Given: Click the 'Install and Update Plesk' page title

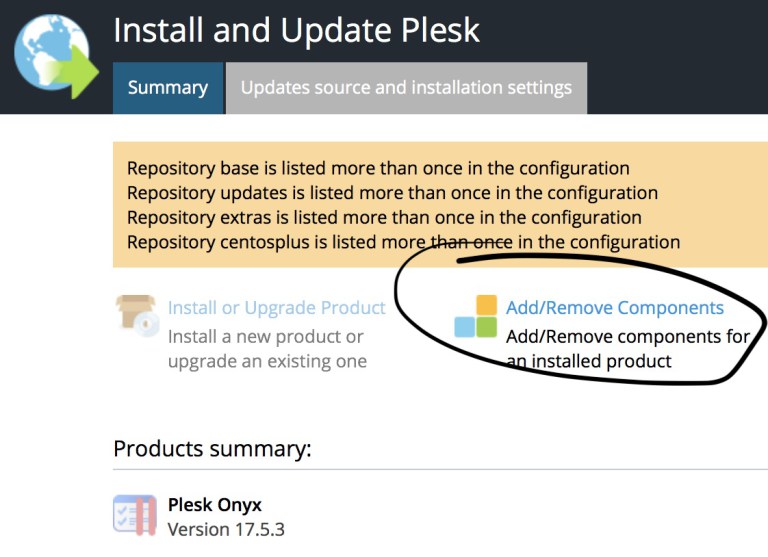Looking at the screenshot, I should pyautogui.click(x=296, y=30).
